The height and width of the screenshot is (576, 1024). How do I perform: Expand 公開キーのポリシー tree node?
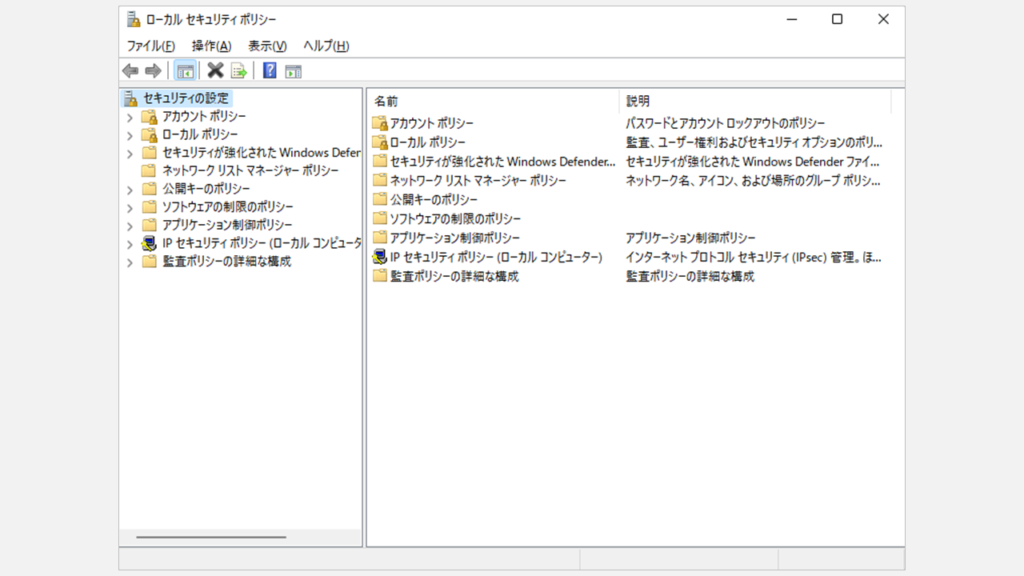click(129, 189)
